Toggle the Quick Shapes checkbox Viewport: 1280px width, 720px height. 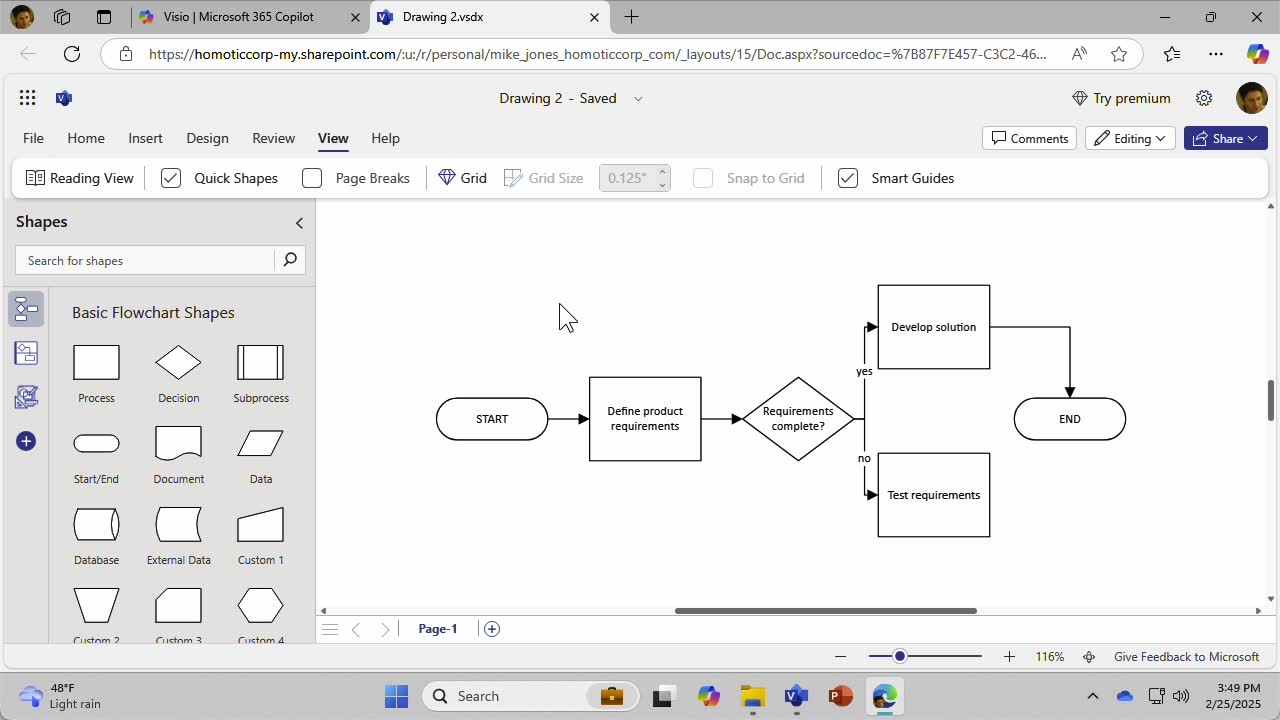(x=171, y=178)
